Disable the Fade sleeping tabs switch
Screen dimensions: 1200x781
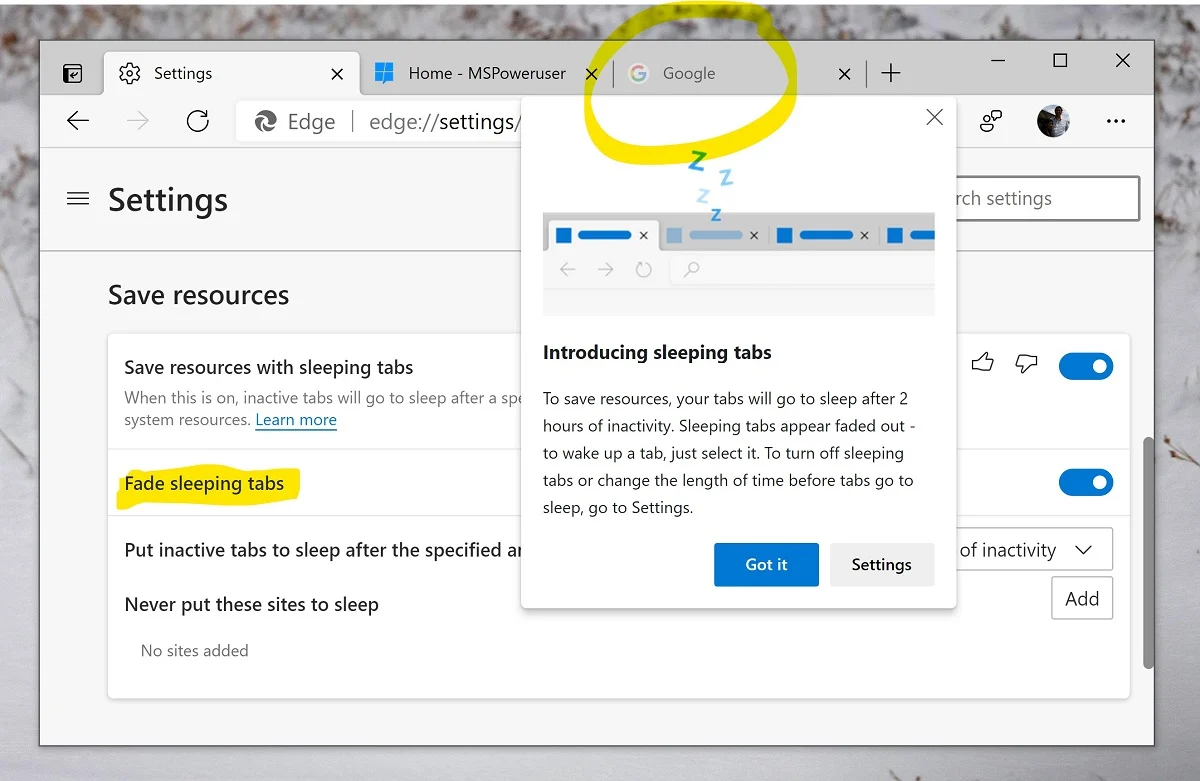tap(1085, 483)
